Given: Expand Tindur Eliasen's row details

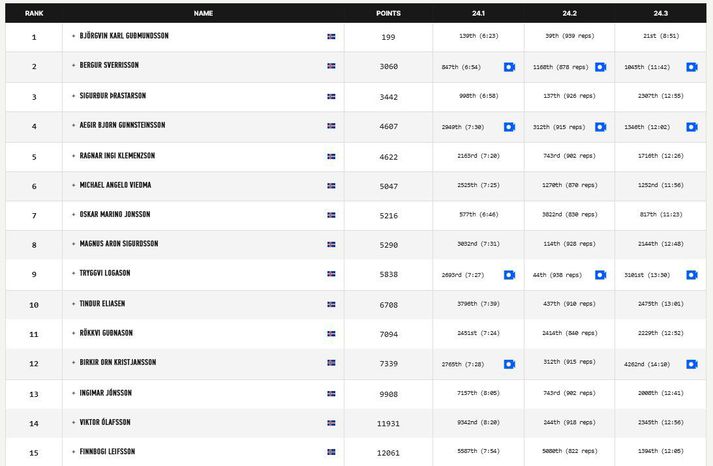Looking at the screenshot, I should pos(73,304).
